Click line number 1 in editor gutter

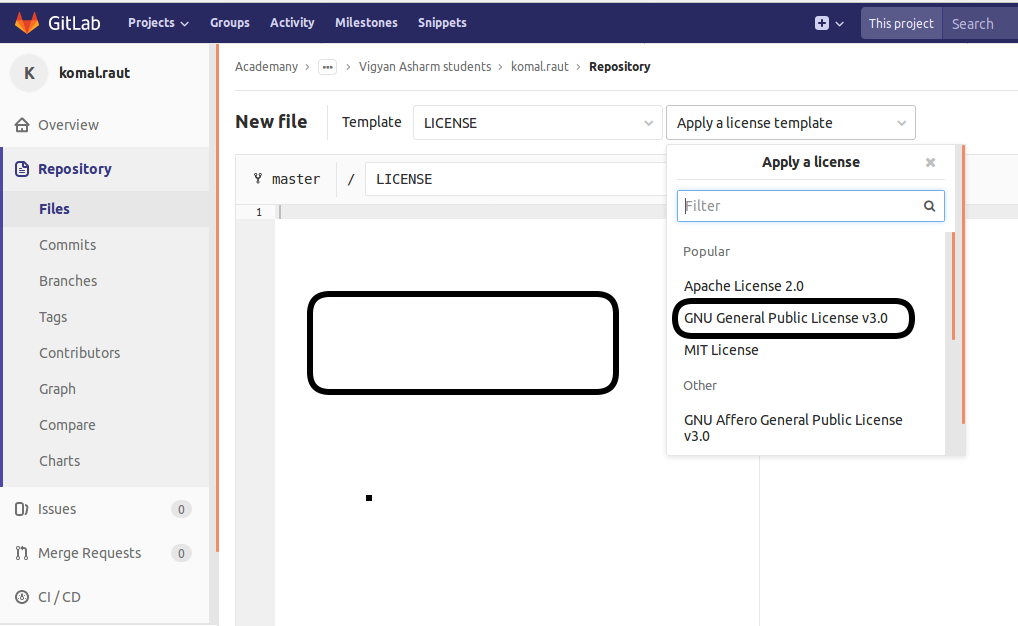(x=259, y=212)
